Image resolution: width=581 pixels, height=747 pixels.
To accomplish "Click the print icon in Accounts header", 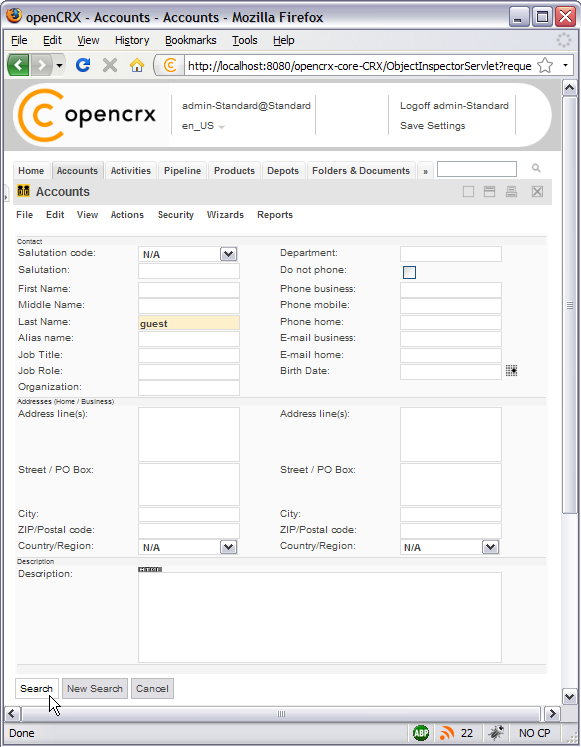I will point(511,192).
